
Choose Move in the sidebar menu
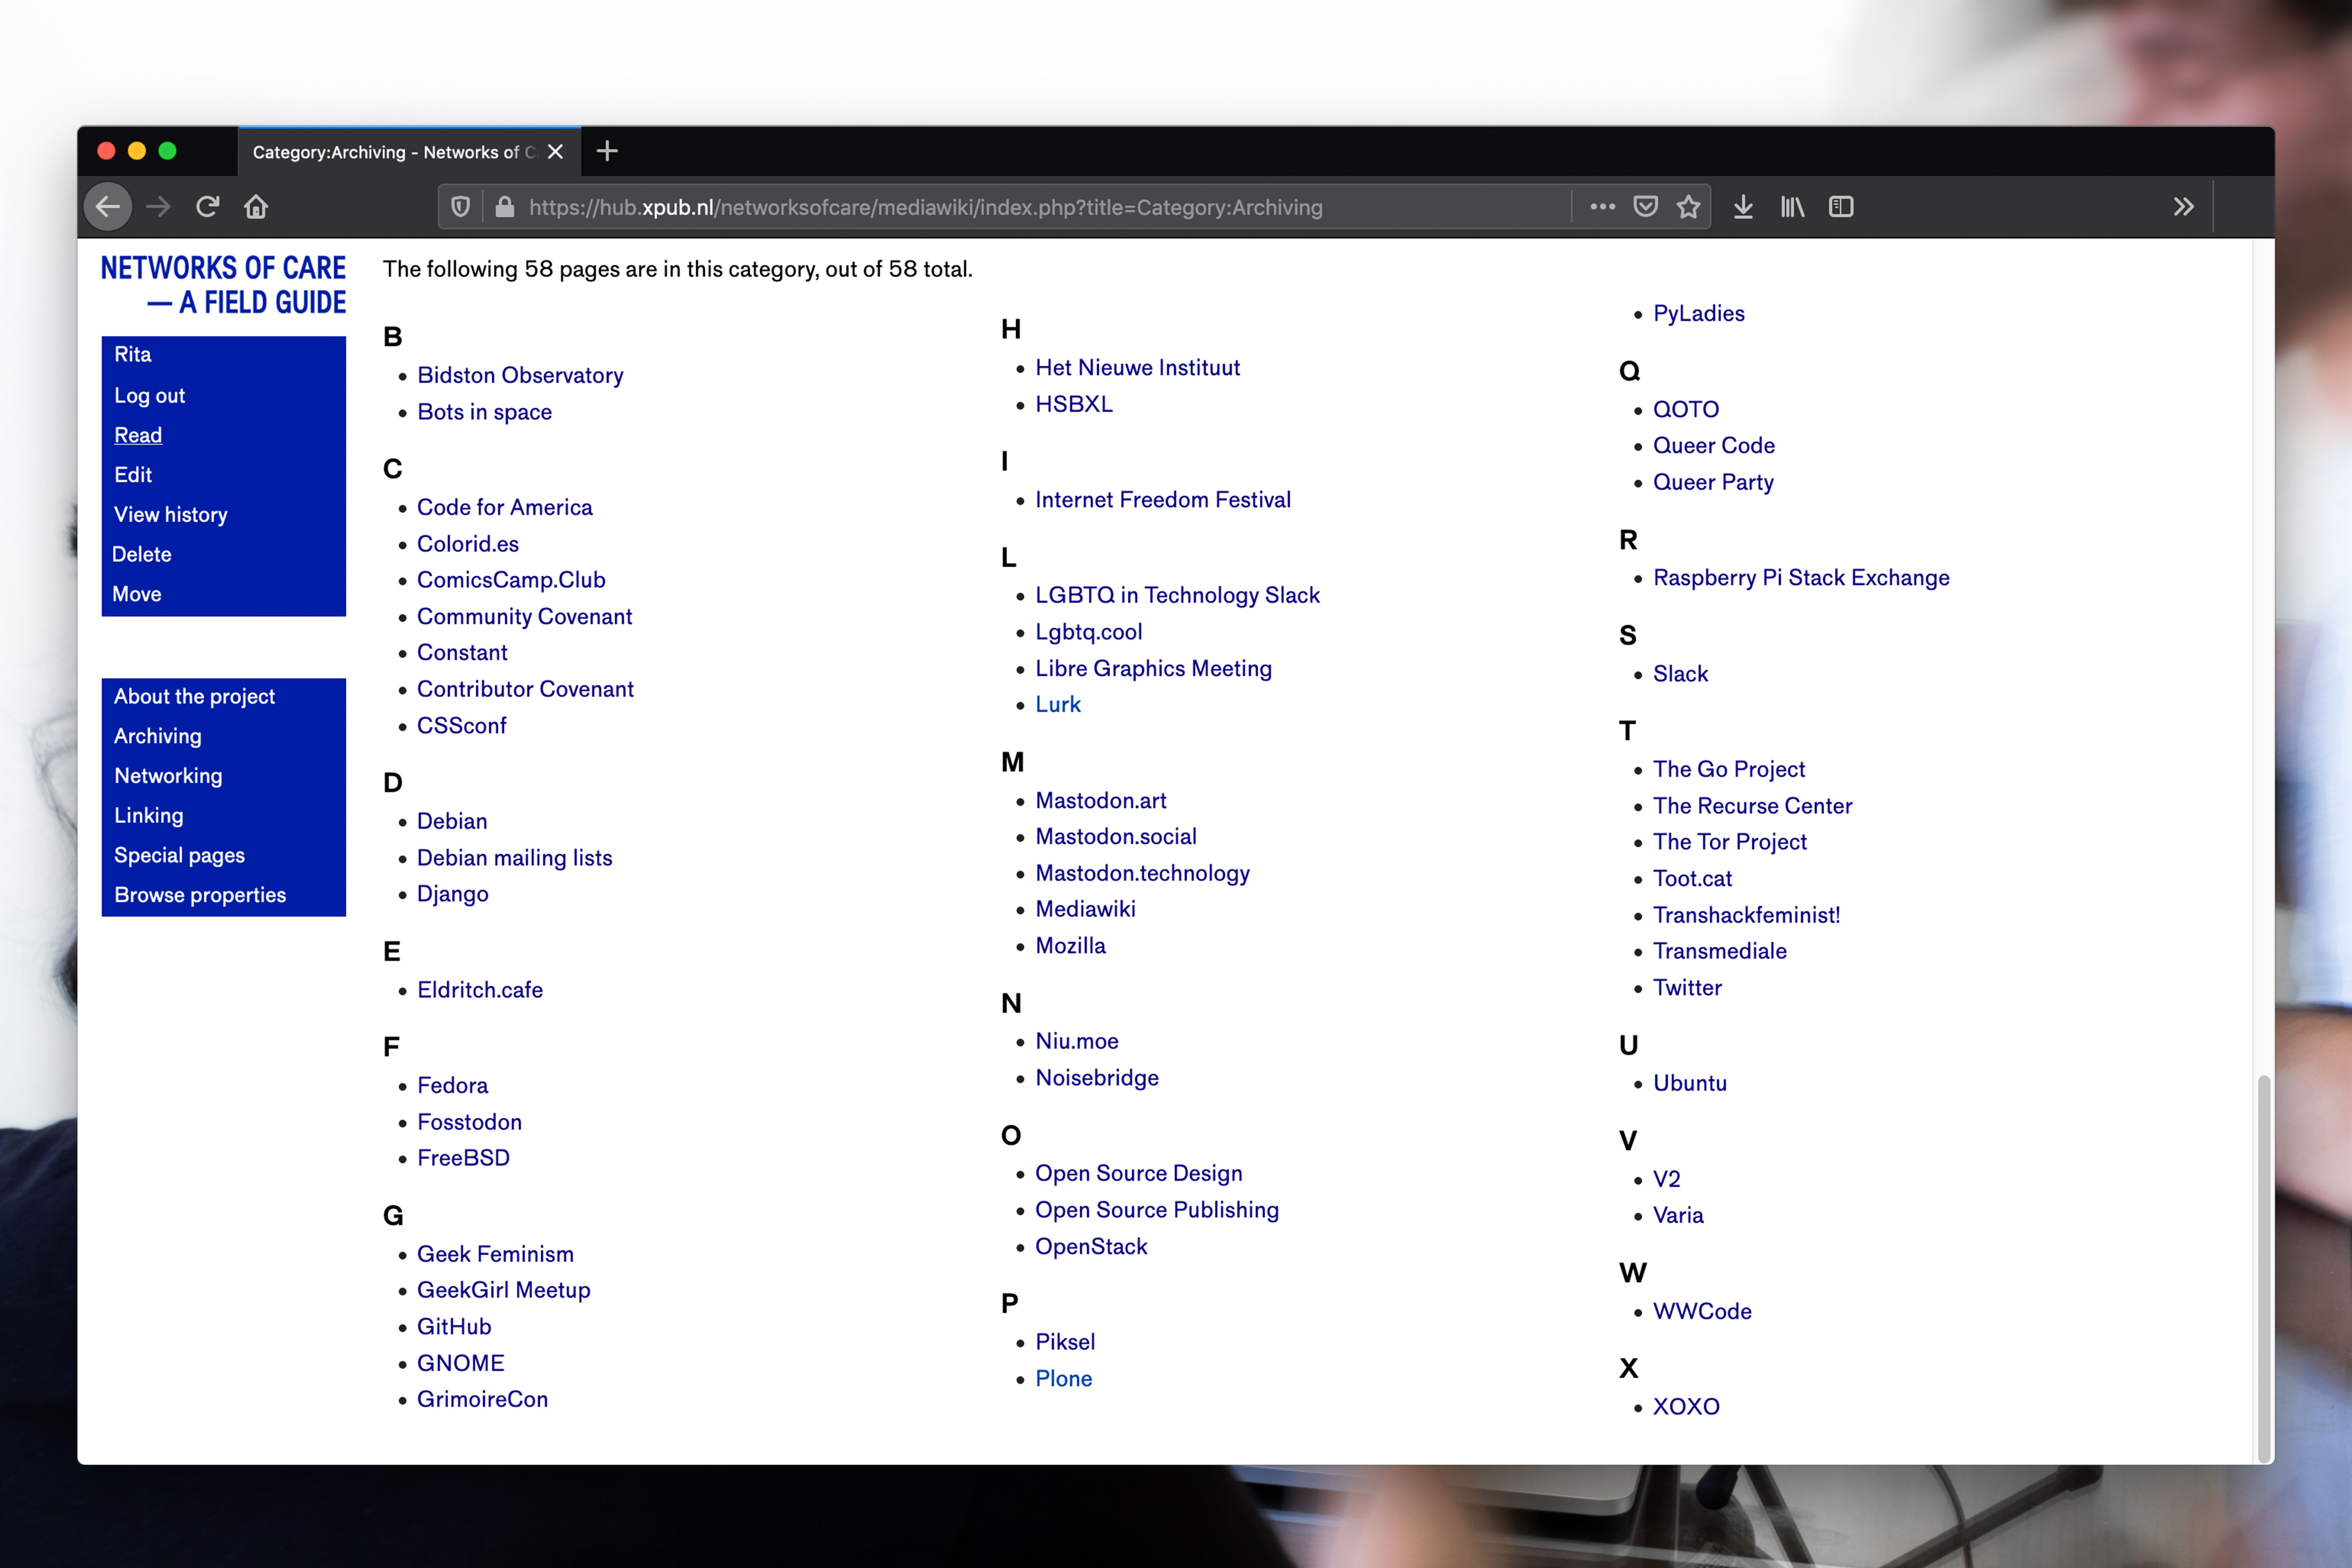click(x=137, y=594)
